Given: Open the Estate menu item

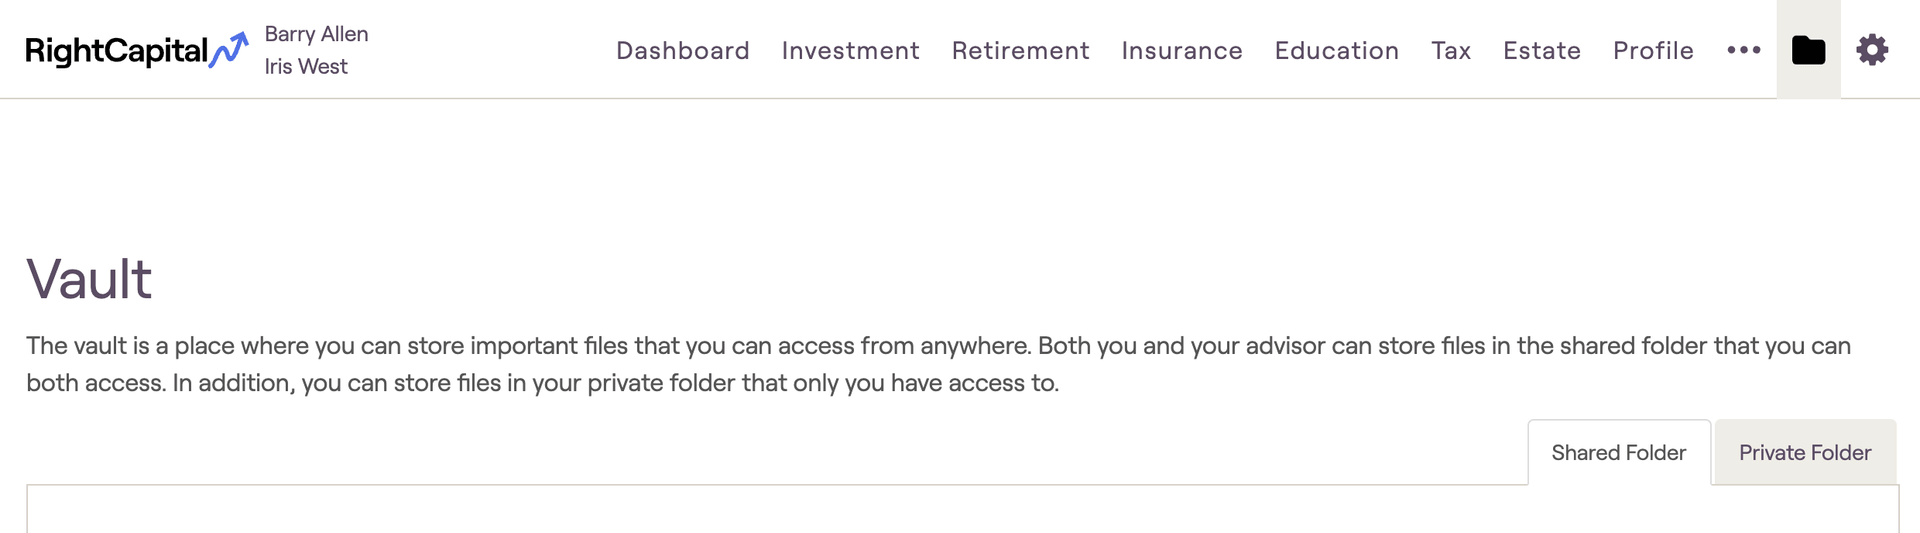Looking at the screenshot, I should [x=1541, y=50].
